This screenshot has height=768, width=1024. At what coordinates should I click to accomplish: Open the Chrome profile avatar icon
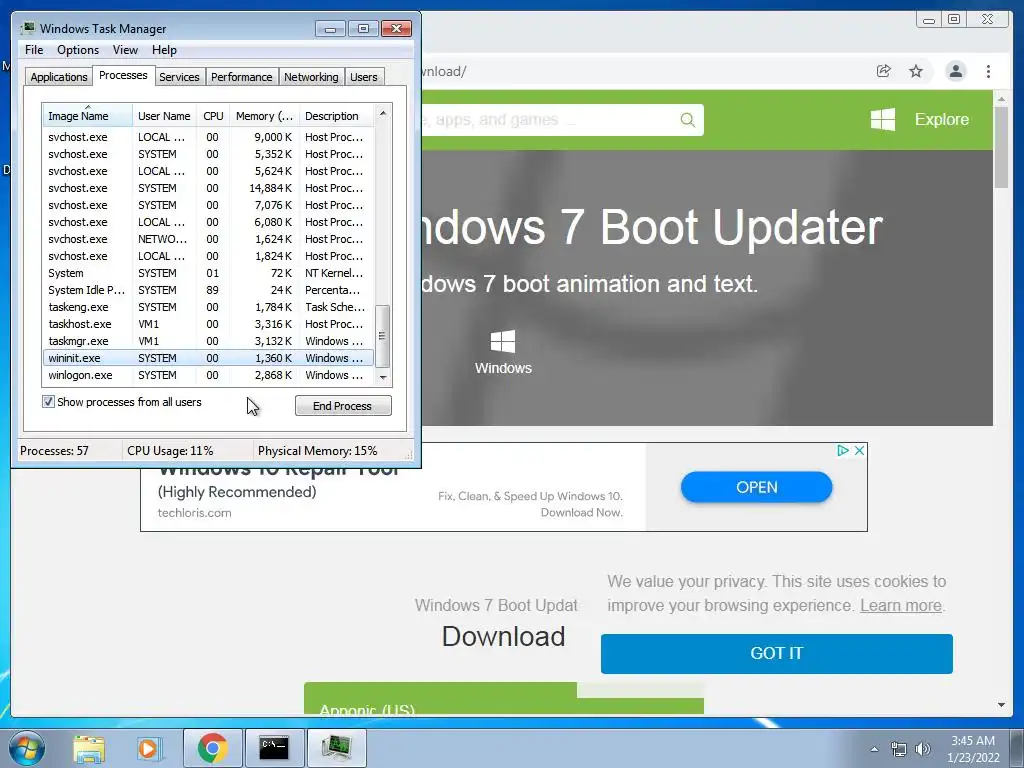coord(955,71)
